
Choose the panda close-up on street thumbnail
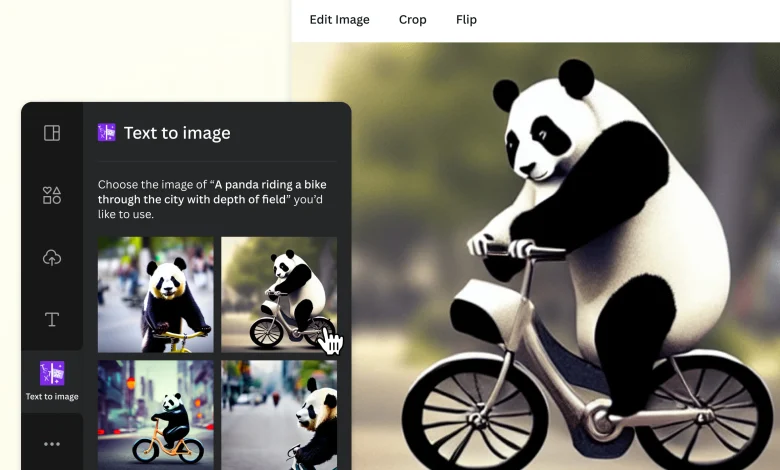[279, 415]
